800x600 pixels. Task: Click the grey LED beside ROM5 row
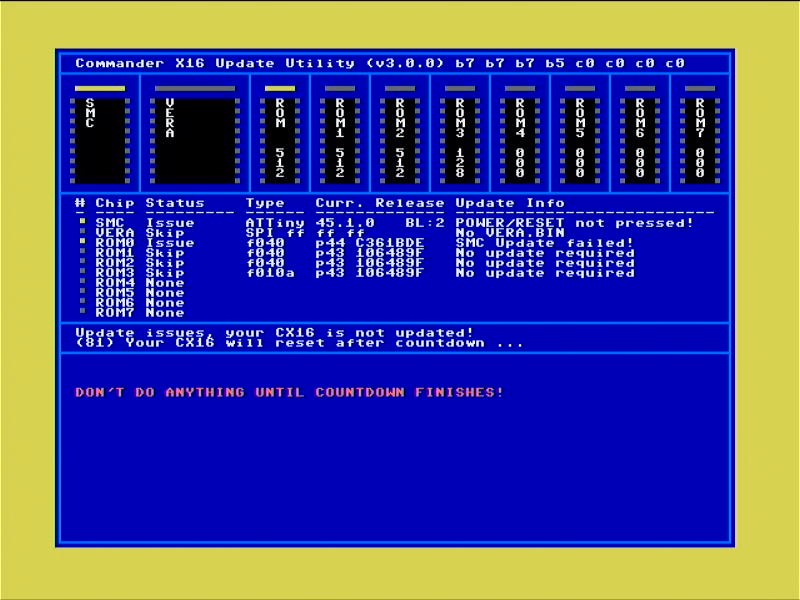pos(83,291)
